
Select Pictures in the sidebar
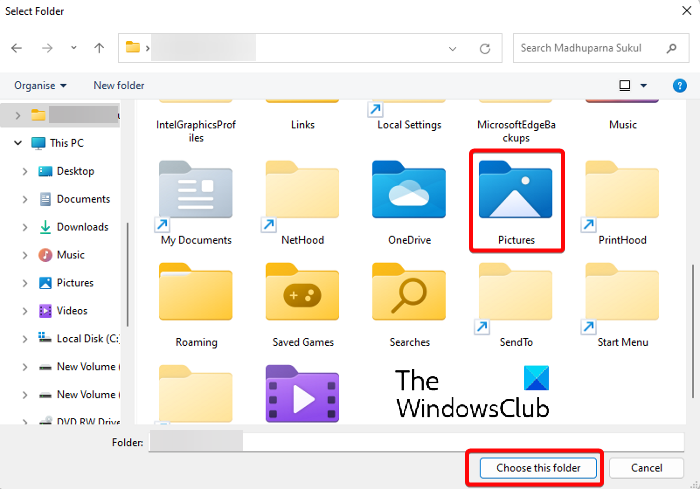click(x=66, y=283)
